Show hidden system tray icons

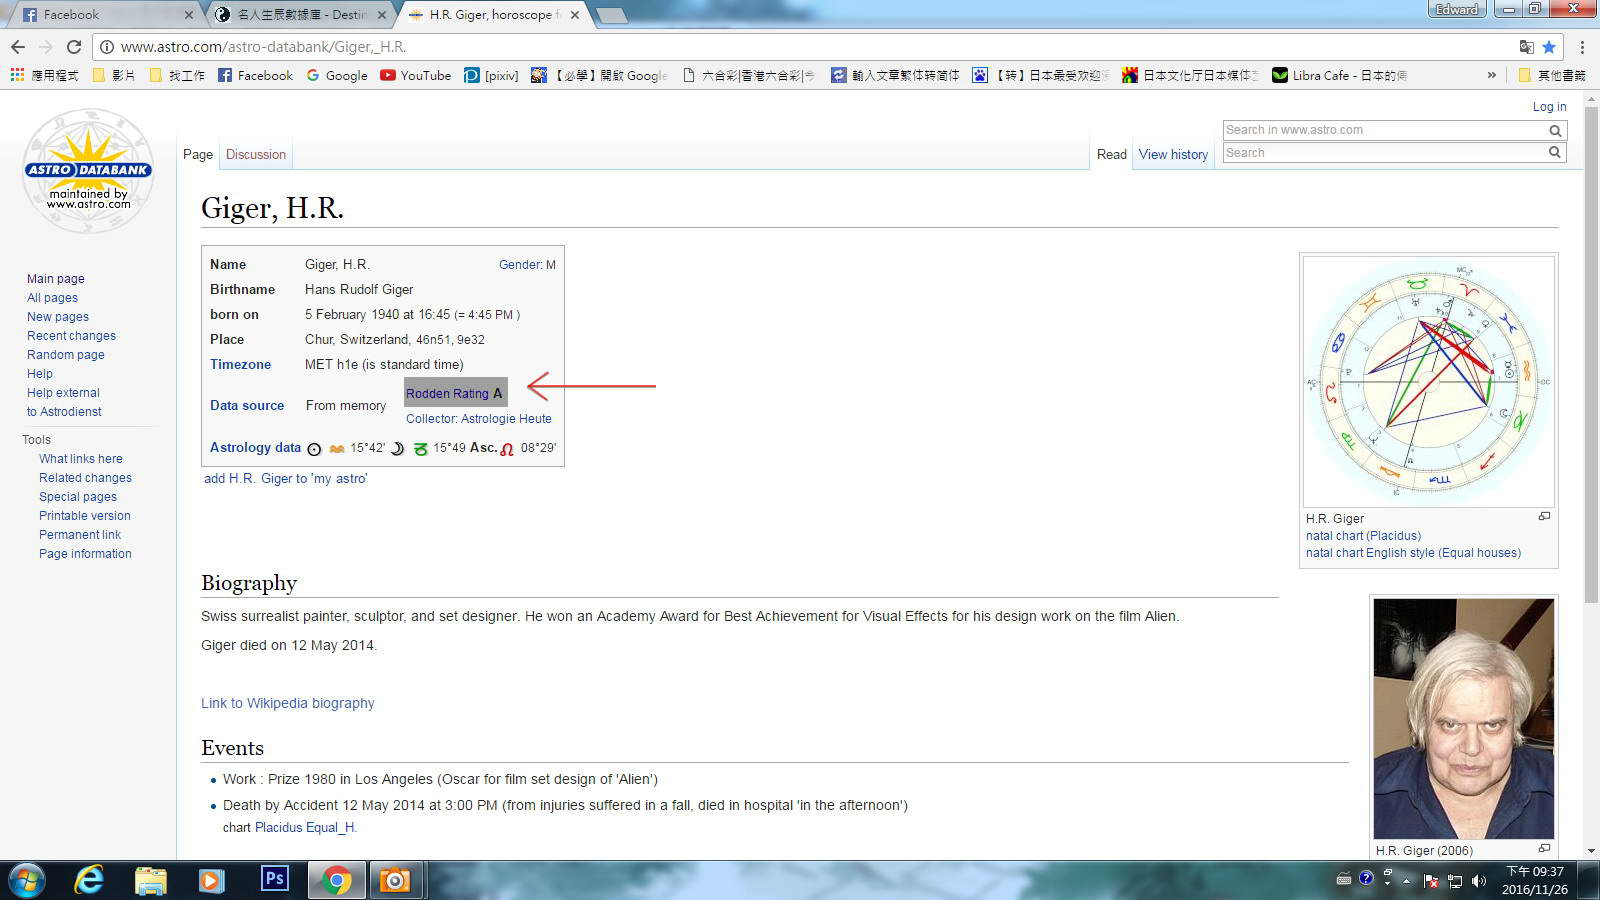1406,881
